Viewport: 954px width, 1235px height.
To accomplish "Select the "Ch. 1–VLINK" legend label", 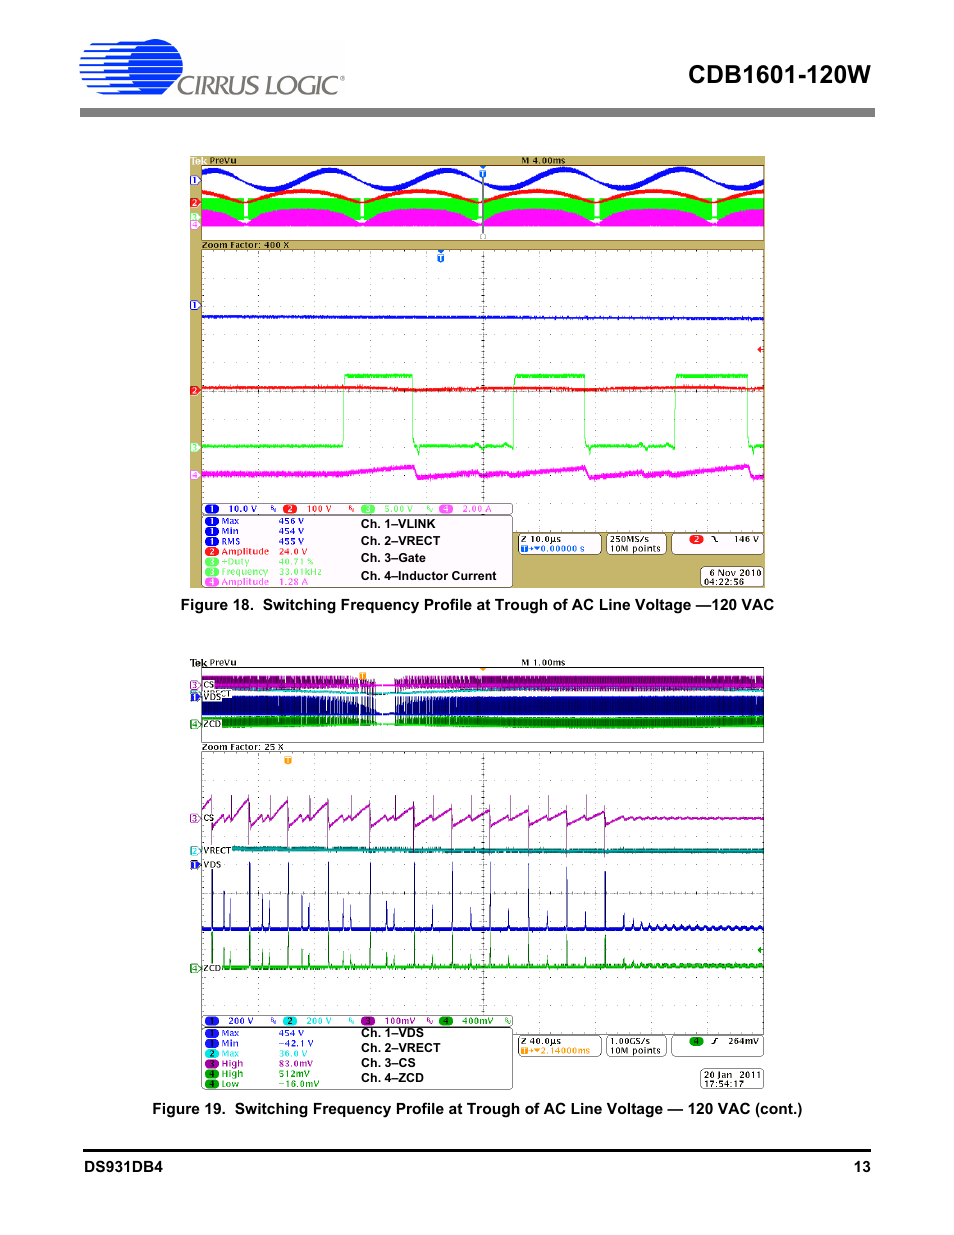I will (398, 524).
